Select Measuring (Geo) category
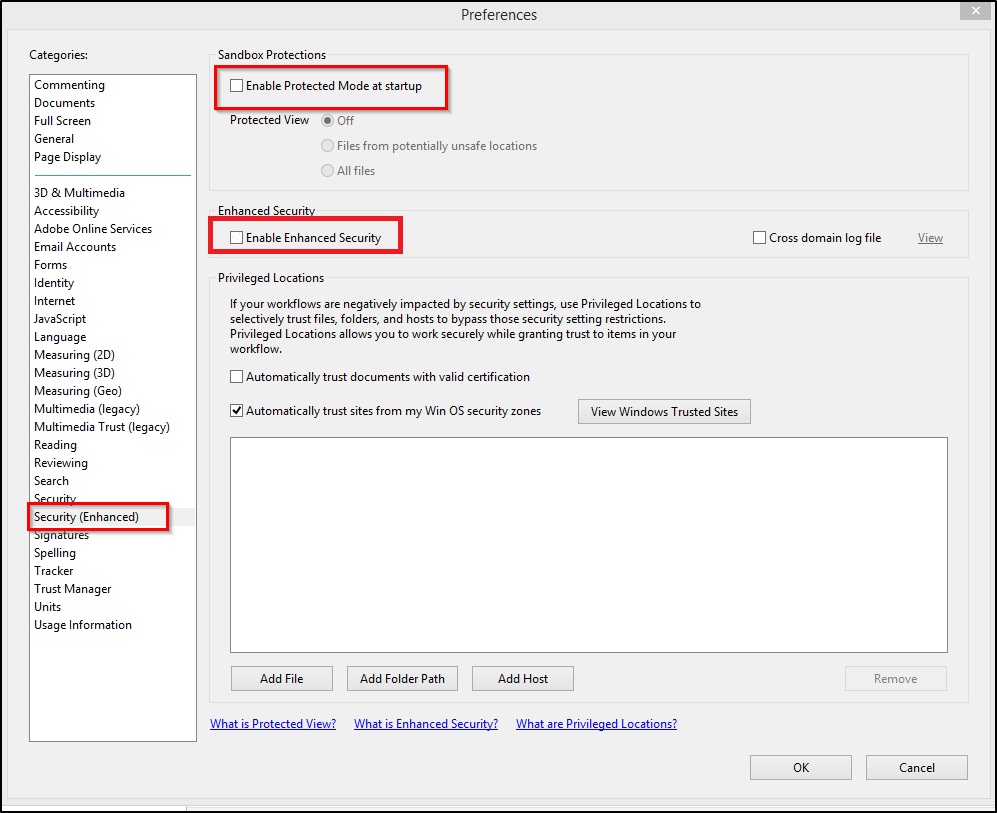The height and width of the screenshot is (813, 997). [78, 390]
